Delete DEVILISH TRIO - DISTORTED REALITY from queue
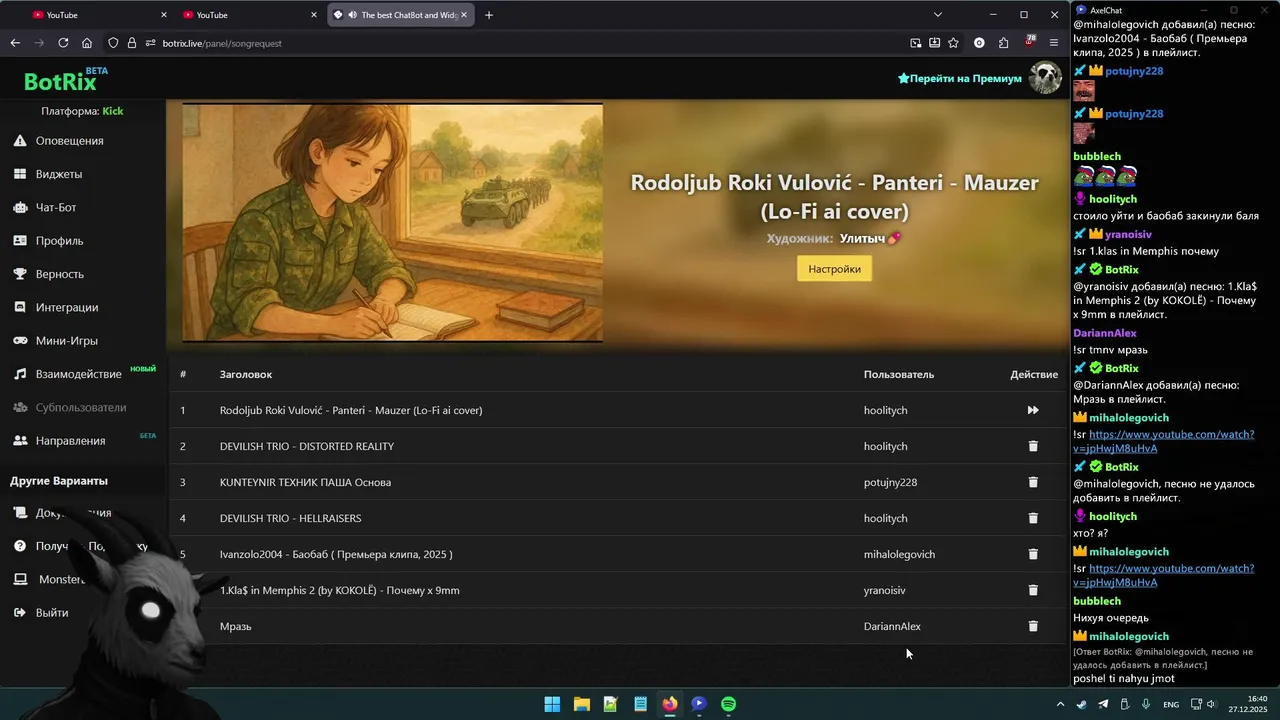 (1033, 446)
